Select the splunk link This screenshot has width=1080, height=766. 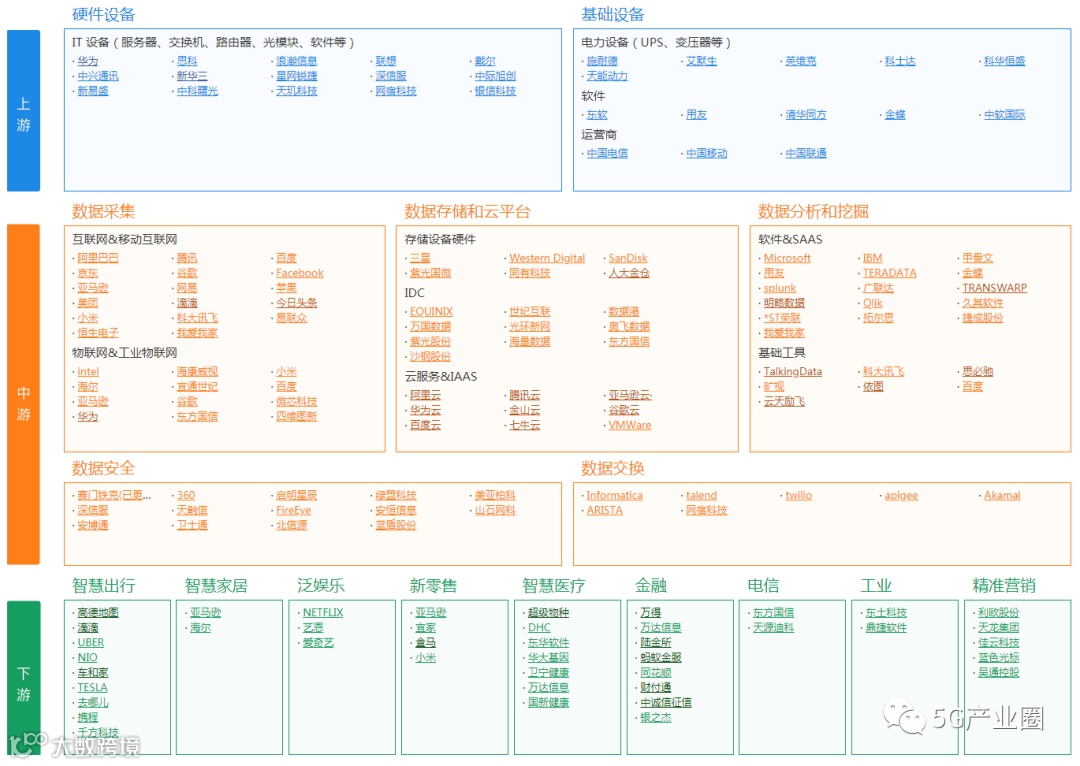pos(780,289)
